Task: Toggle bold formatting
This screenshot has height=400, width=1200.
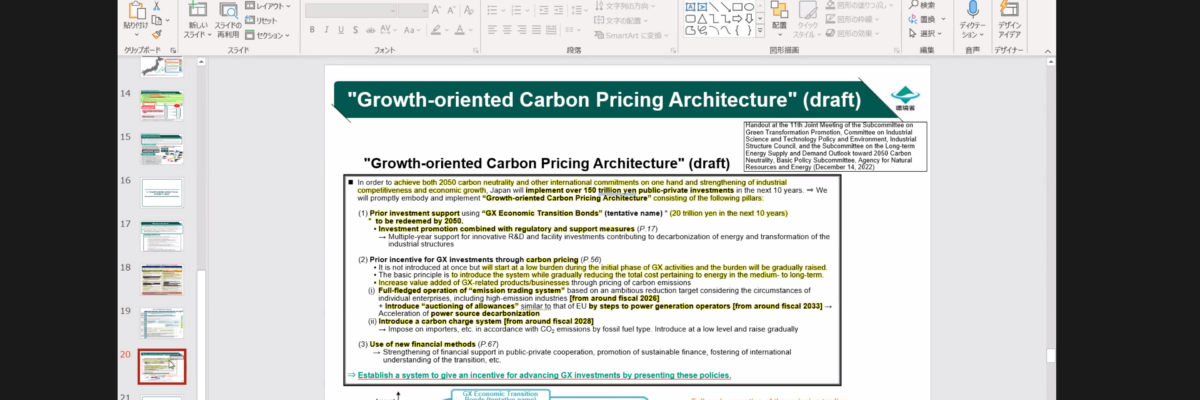Action: coord(312,30)
